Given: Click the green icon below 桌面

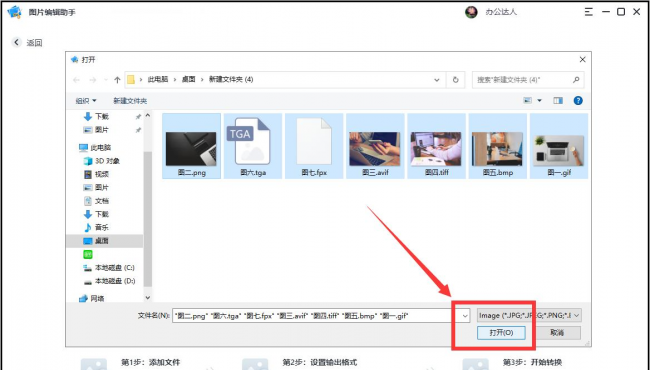Looking at the screenshot, I should [88, 254].
